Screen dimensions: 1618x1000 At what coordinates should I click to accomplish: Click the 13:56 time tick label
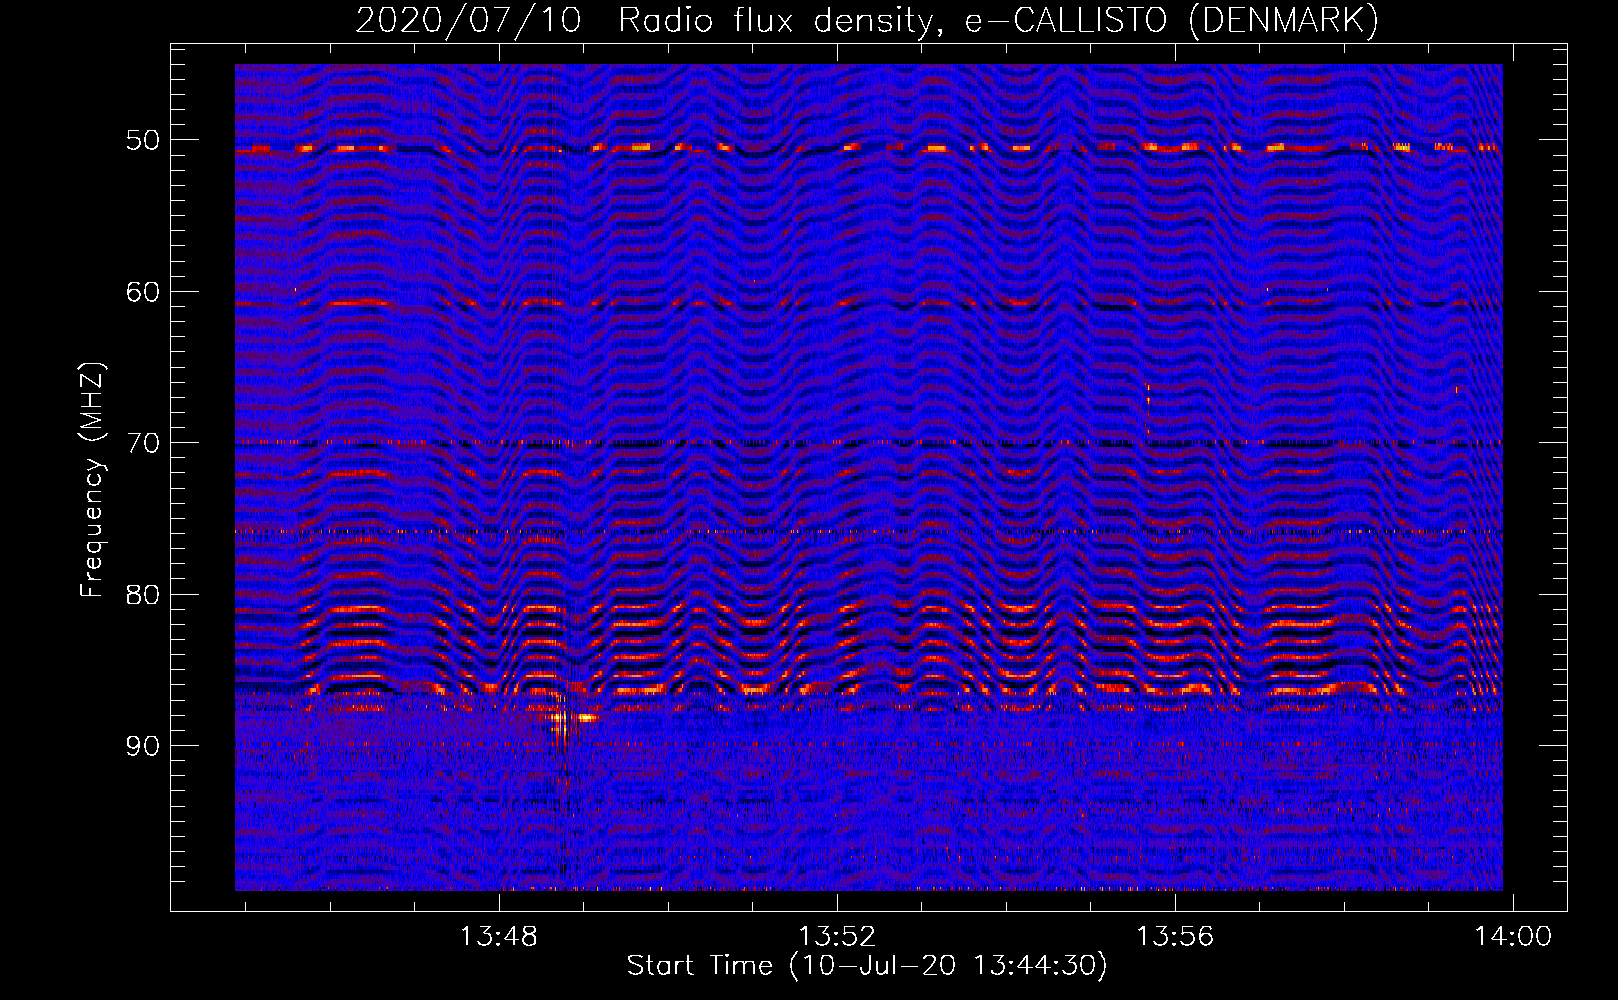1174,937
